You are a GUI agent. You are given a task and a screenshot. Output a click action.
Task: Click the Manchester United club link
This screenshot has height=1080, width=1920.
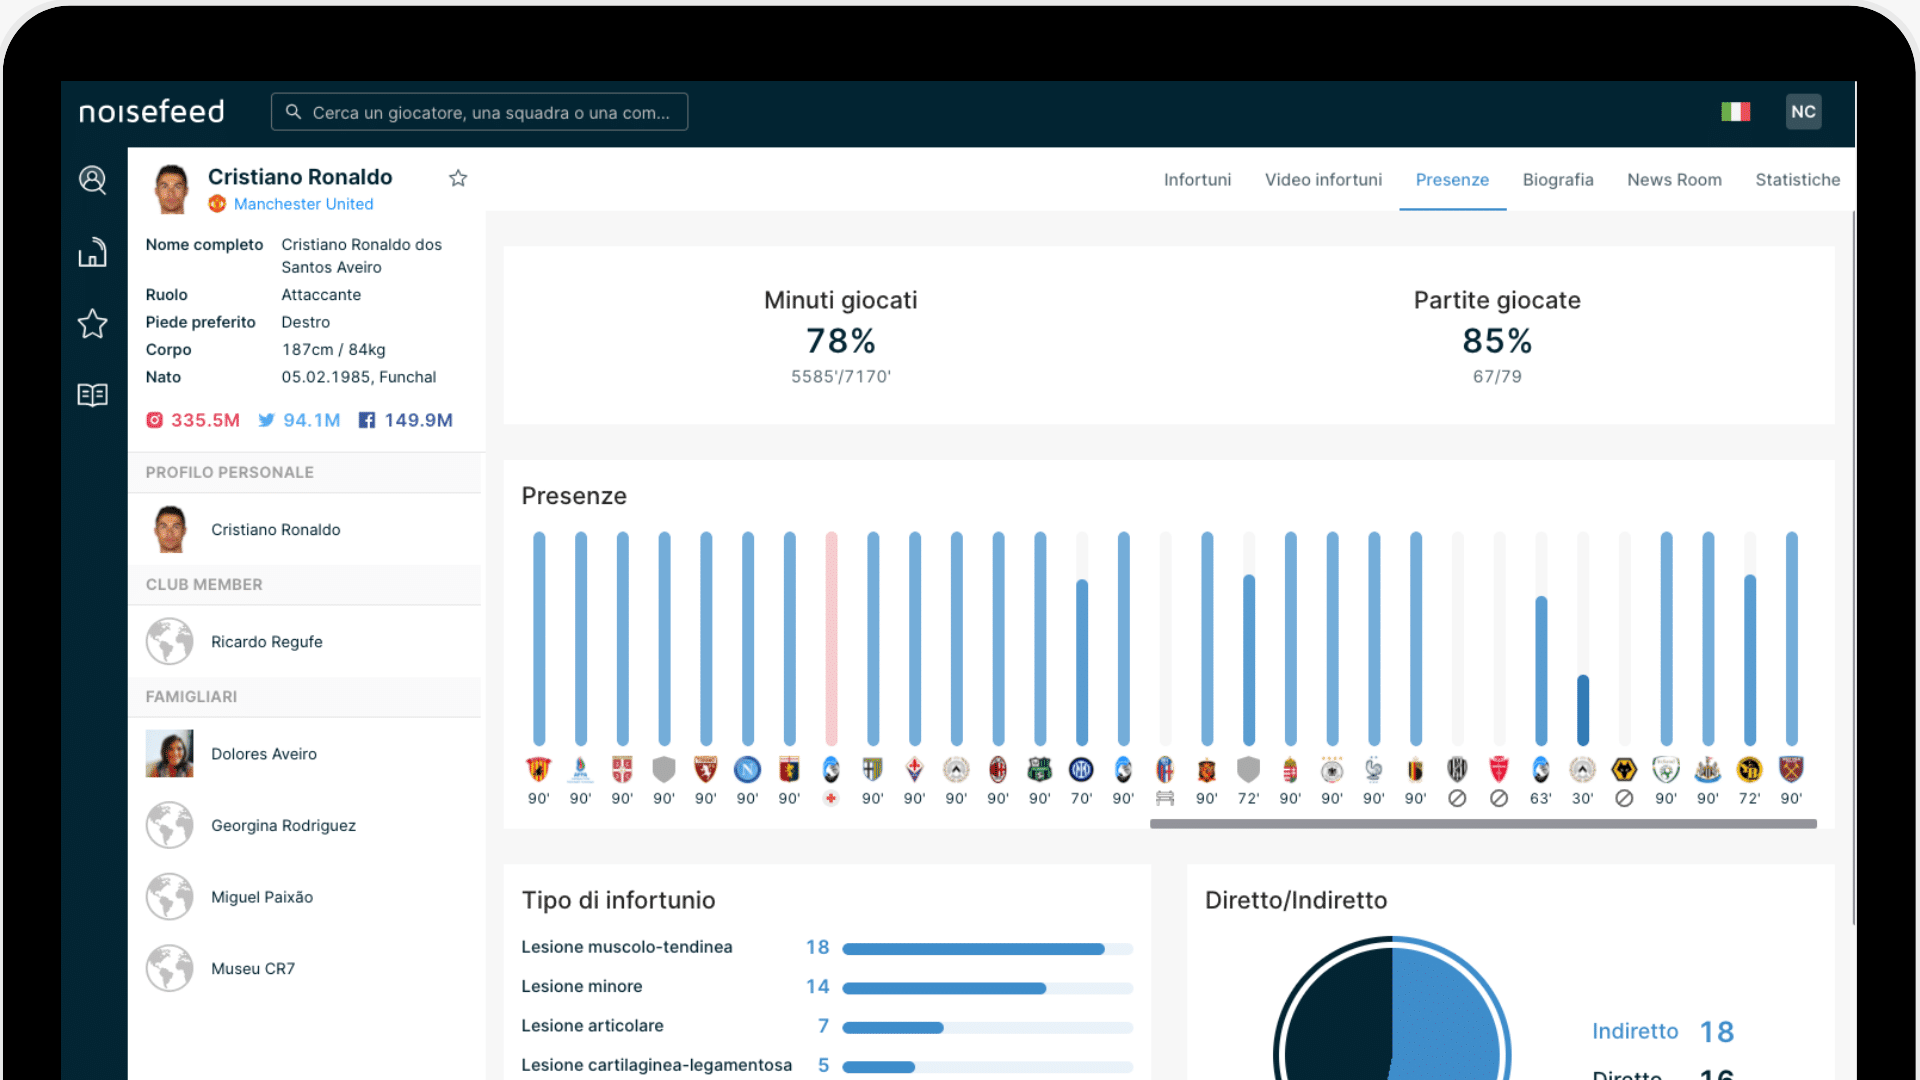(x=303, y=204)
